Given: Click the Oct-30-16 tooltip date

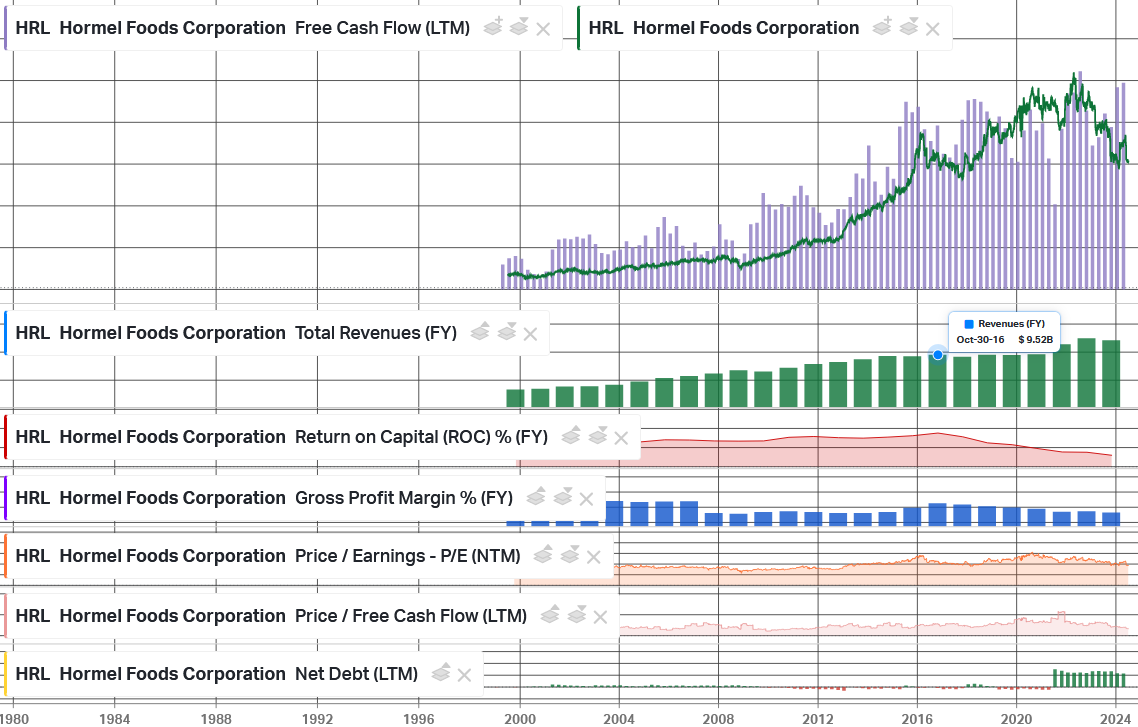Looking at the screenshot, I should [x=981, y=340].
